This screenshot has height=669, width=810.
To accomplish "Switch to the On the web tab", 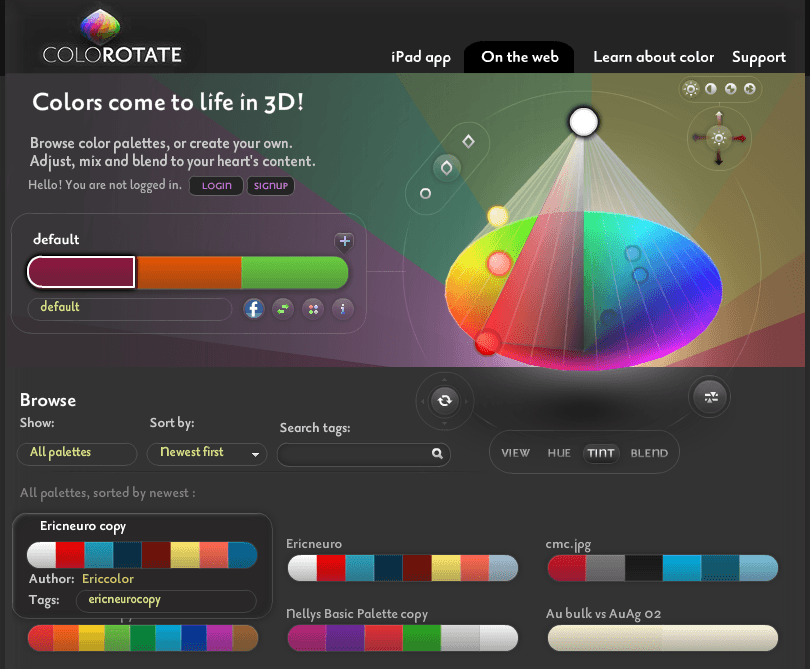I will coord(520,57).
